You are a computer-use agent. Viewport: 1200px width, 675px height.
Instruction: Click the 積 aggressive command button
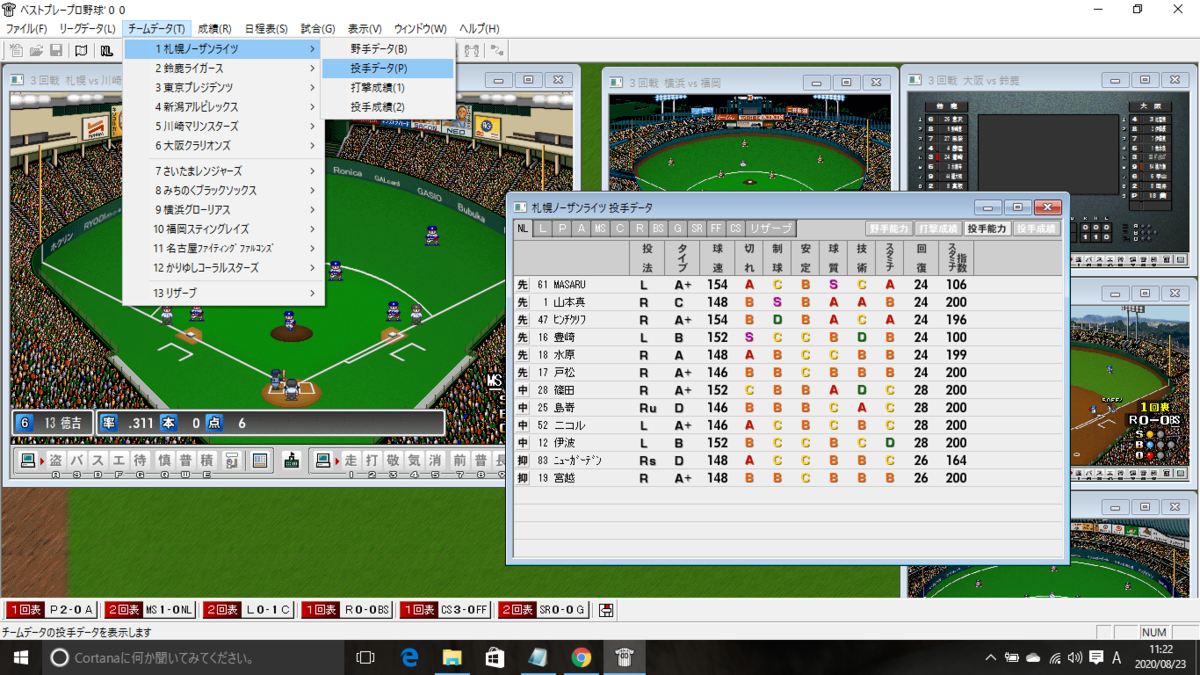click(206, 460)
